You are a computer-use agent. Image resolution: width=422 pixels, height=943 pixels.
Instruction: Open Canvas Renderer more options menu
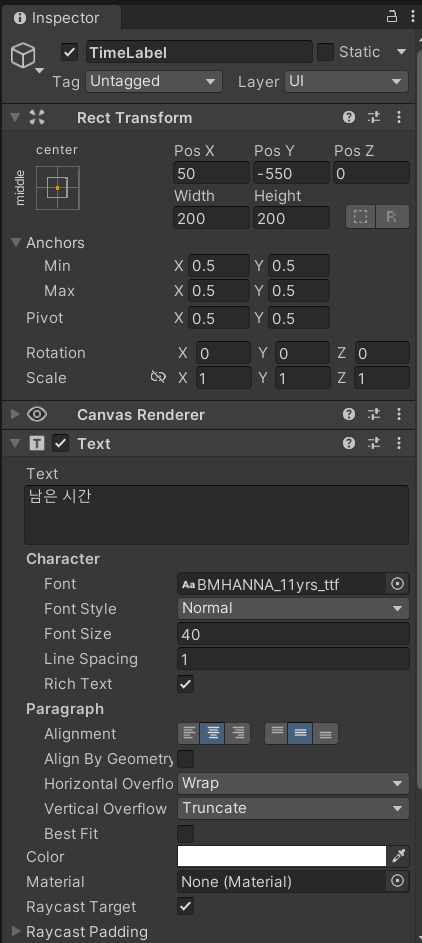point(399,414)
